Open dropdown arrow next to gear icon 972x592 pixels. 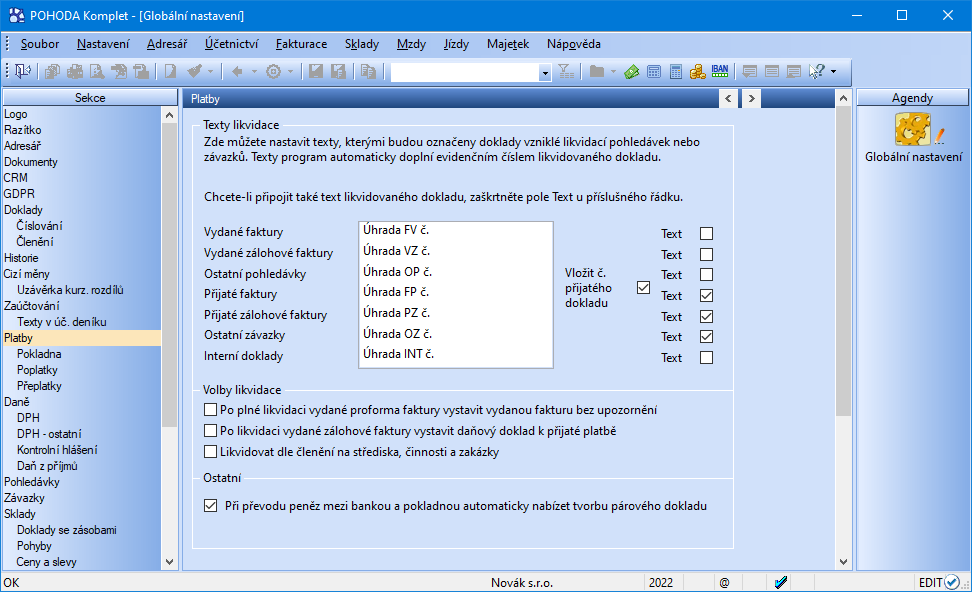coord(289,72)
